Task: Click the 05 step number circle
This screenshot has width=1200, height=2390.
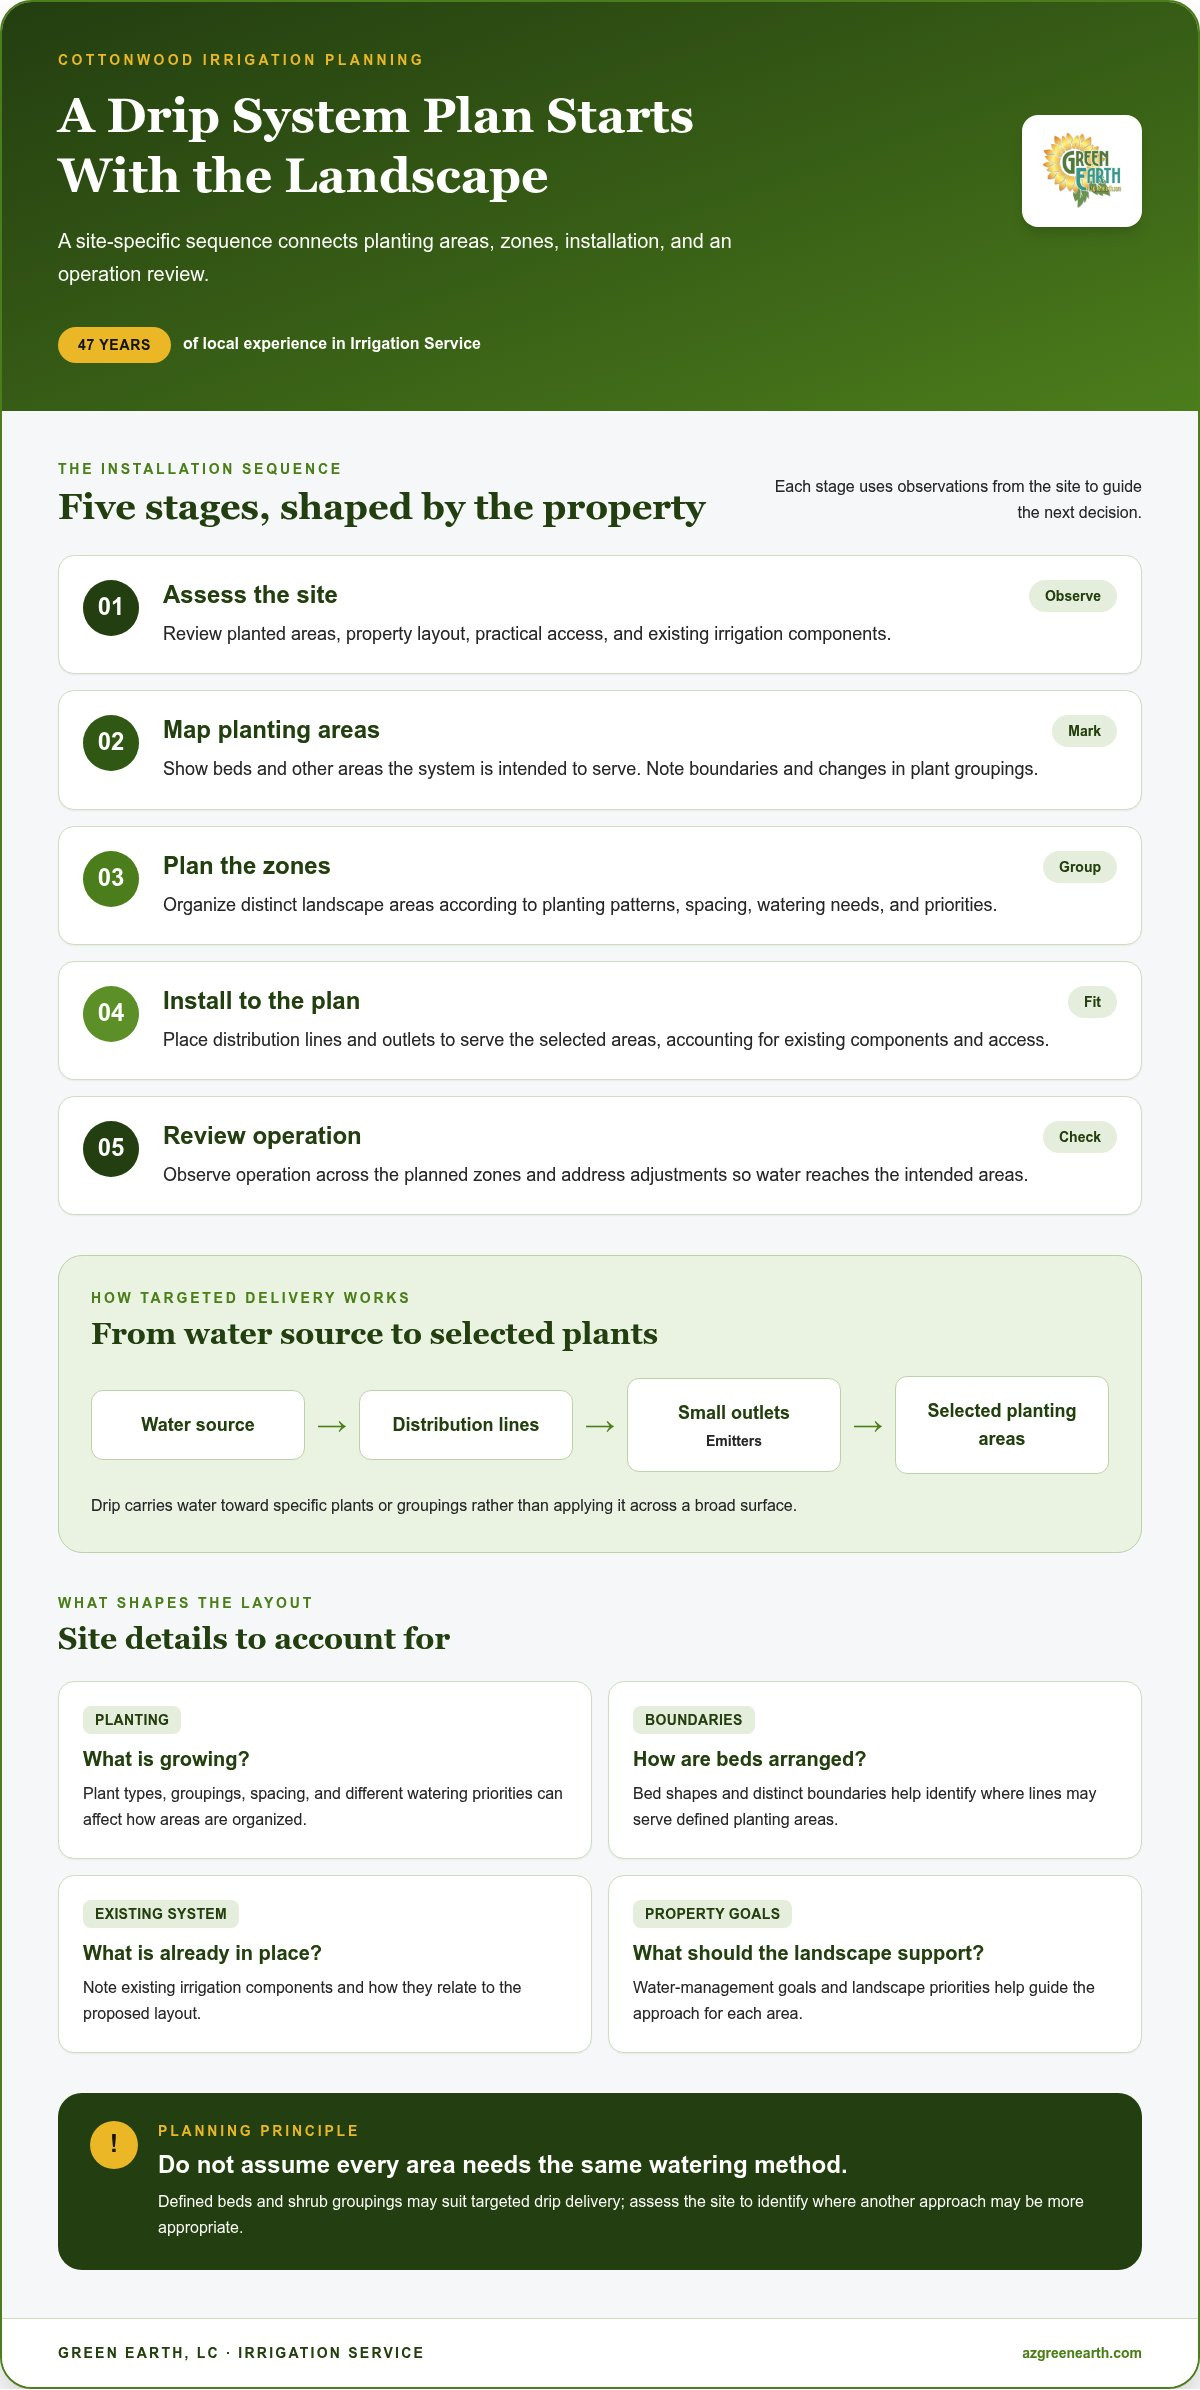Action: (x=111, y=1149)
